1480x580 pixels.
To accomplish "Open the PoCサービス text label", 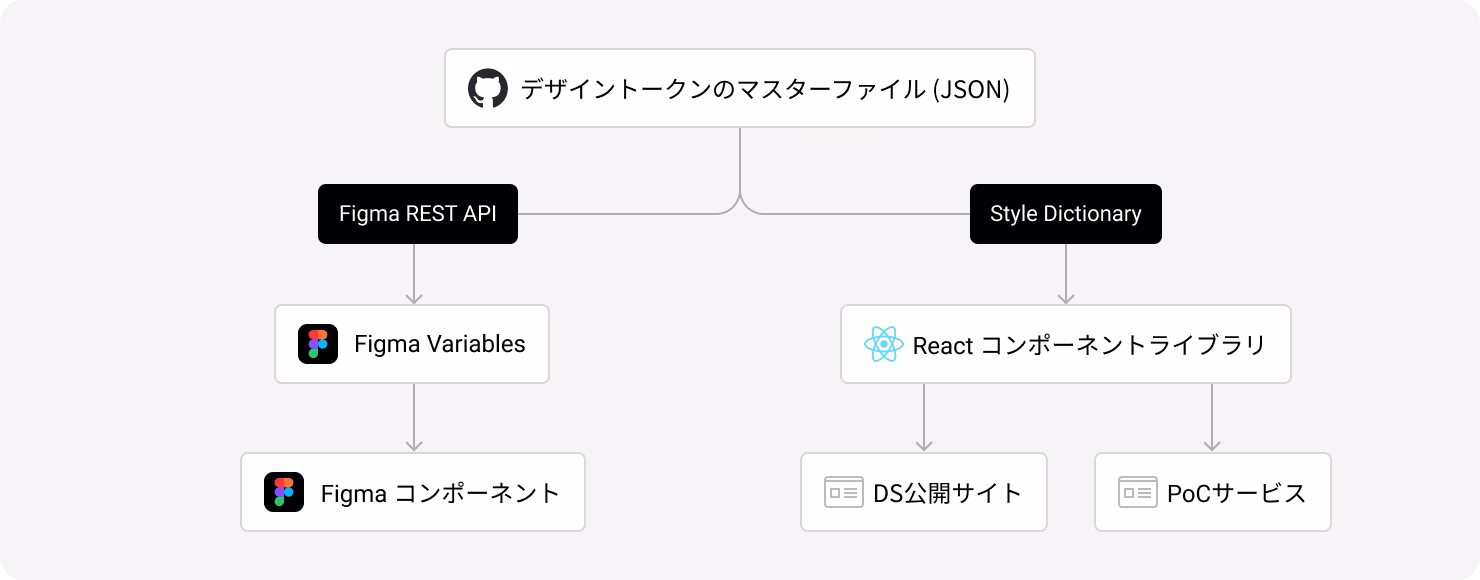I will click(x=1236, y=492).
